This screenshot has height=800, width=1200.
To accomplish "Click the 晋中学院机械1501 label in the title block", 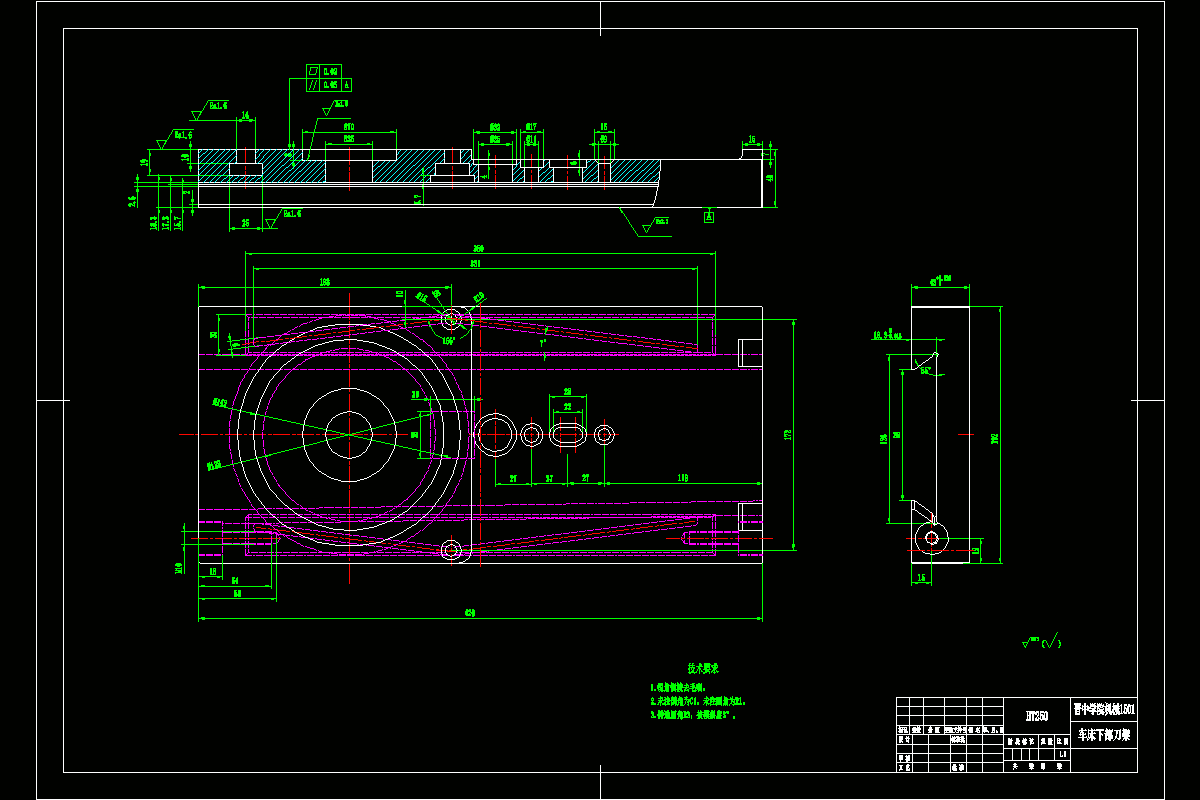I will pyautogui.click(x=1104, y=709).
